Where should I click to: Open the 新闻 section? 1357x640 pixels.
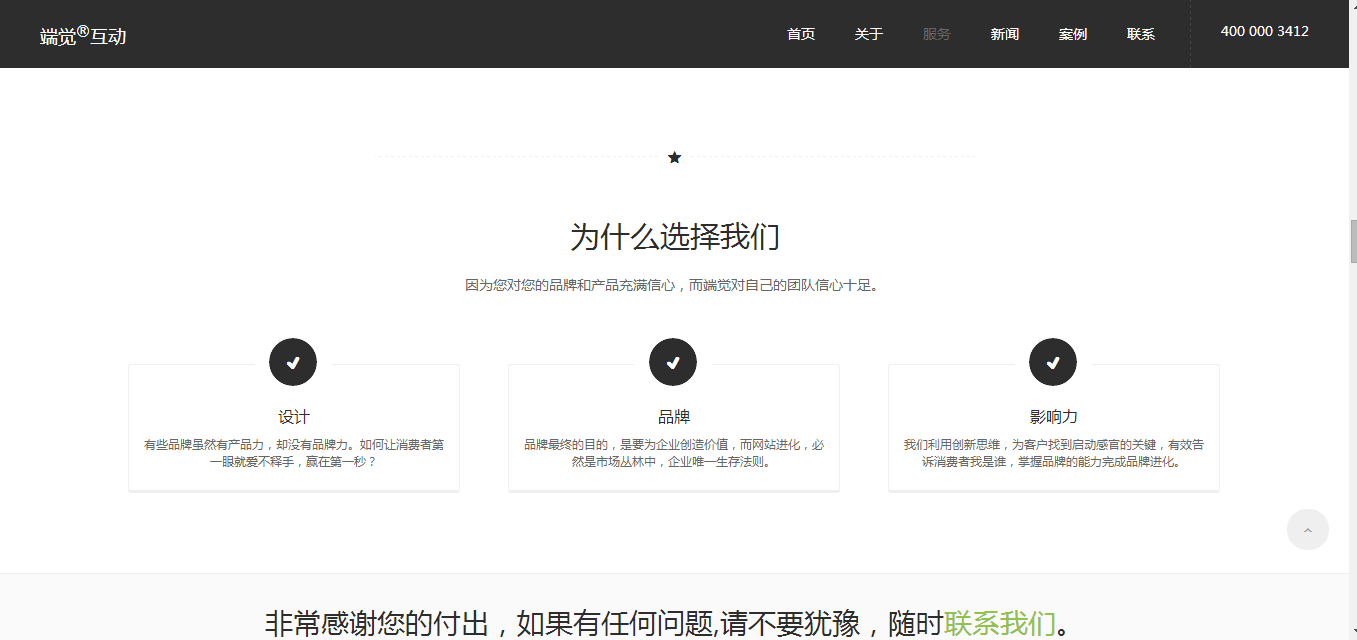click(1005, 34)
